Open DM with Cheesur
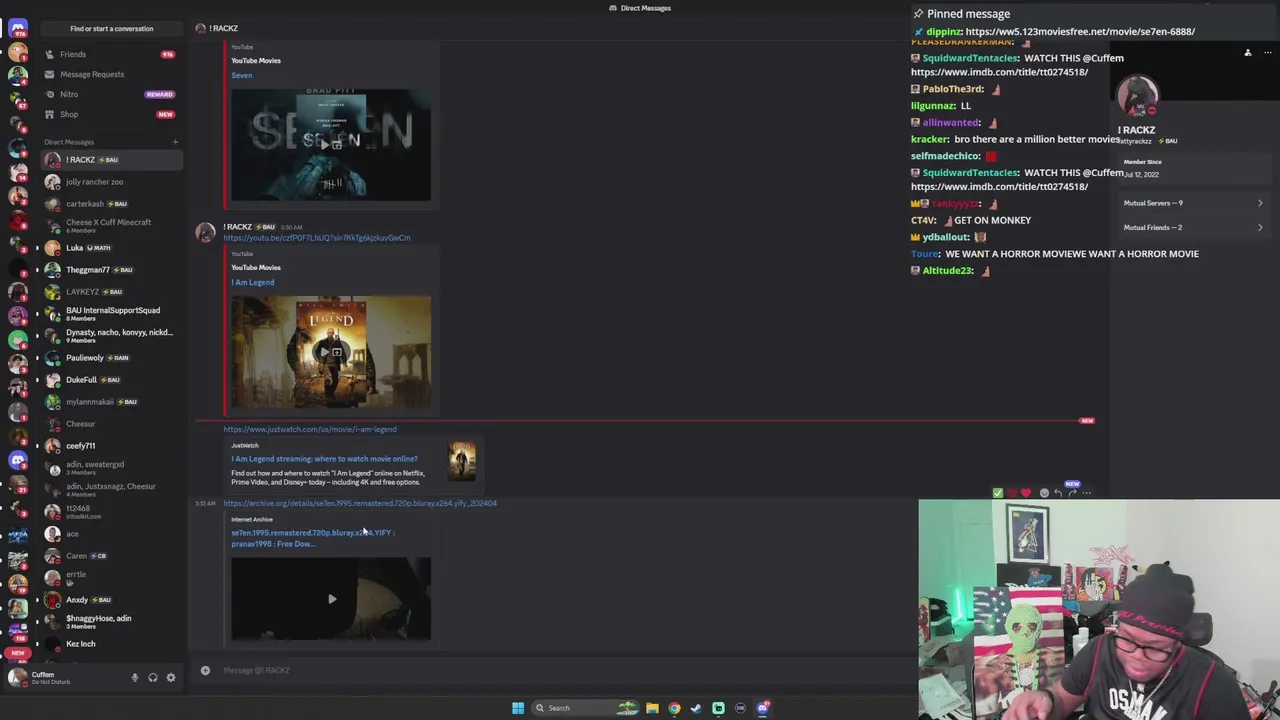Screen dimensions: 1280x720 pos(111,424)
